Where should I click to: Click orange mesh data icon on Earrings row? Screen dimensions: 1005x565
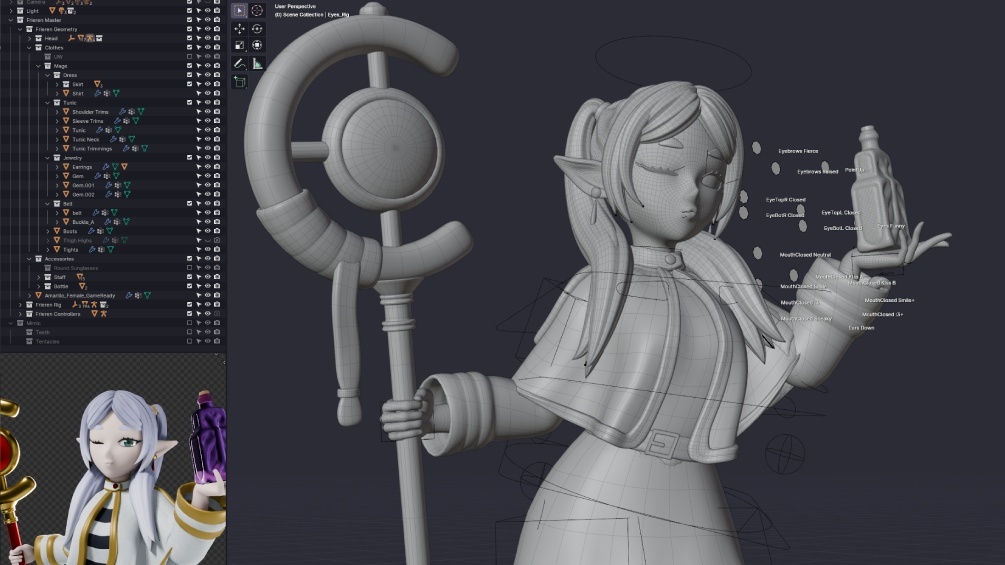(x=124, y=167)
